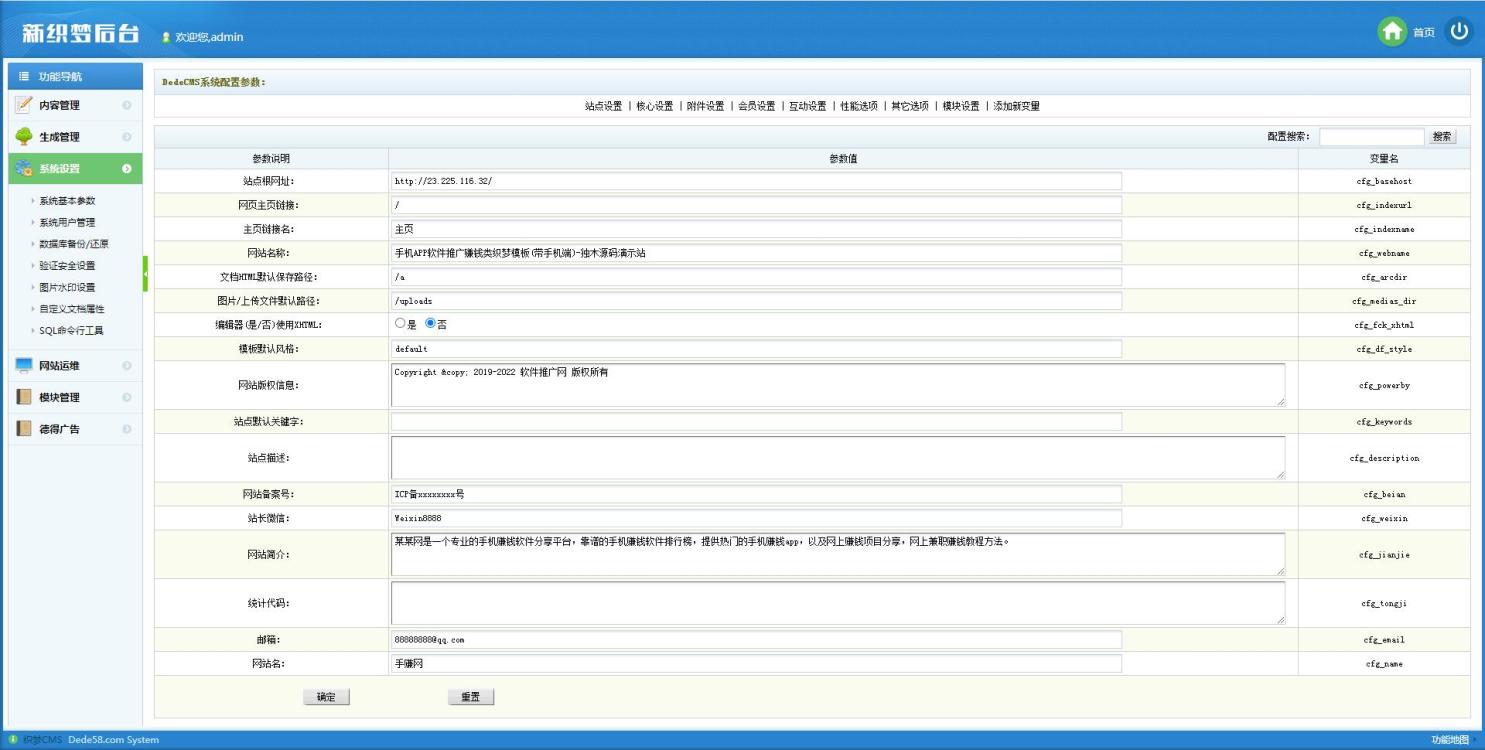
Task: Click the 生成管理 tree icon
Action: coord(24,137)
